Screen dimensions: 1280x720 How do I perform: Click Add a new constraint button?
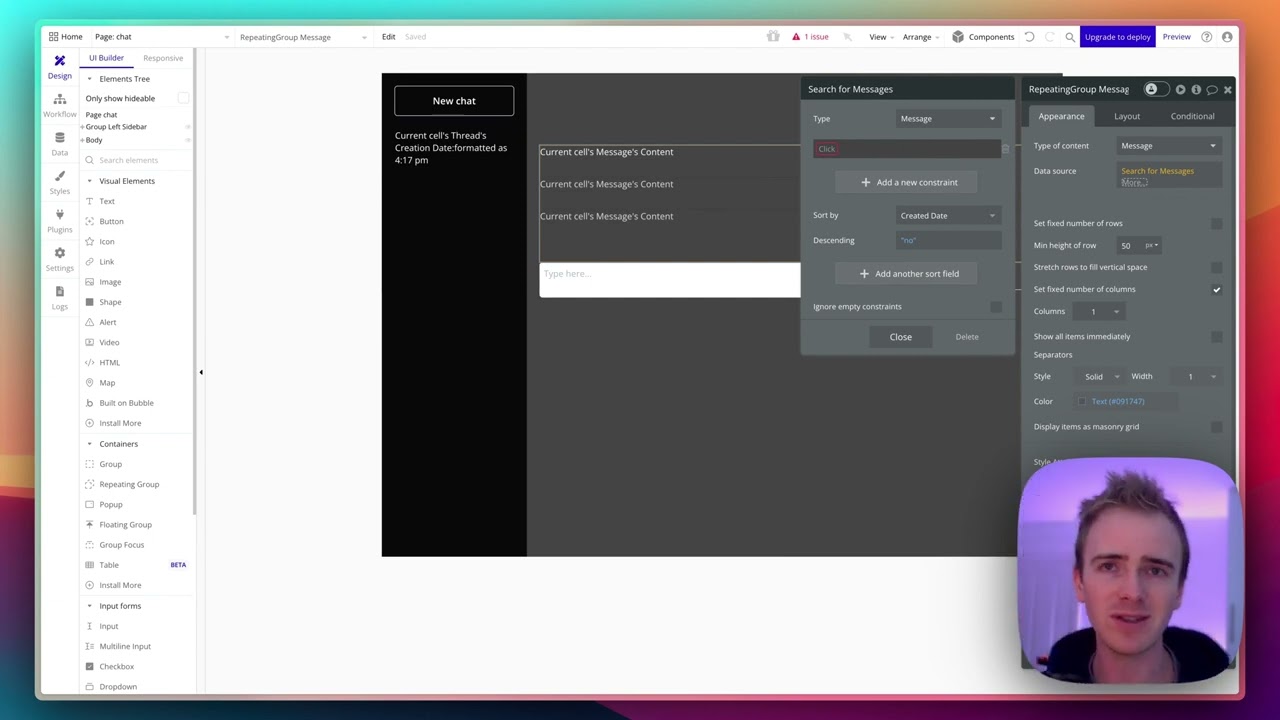(x=908, y=182)
